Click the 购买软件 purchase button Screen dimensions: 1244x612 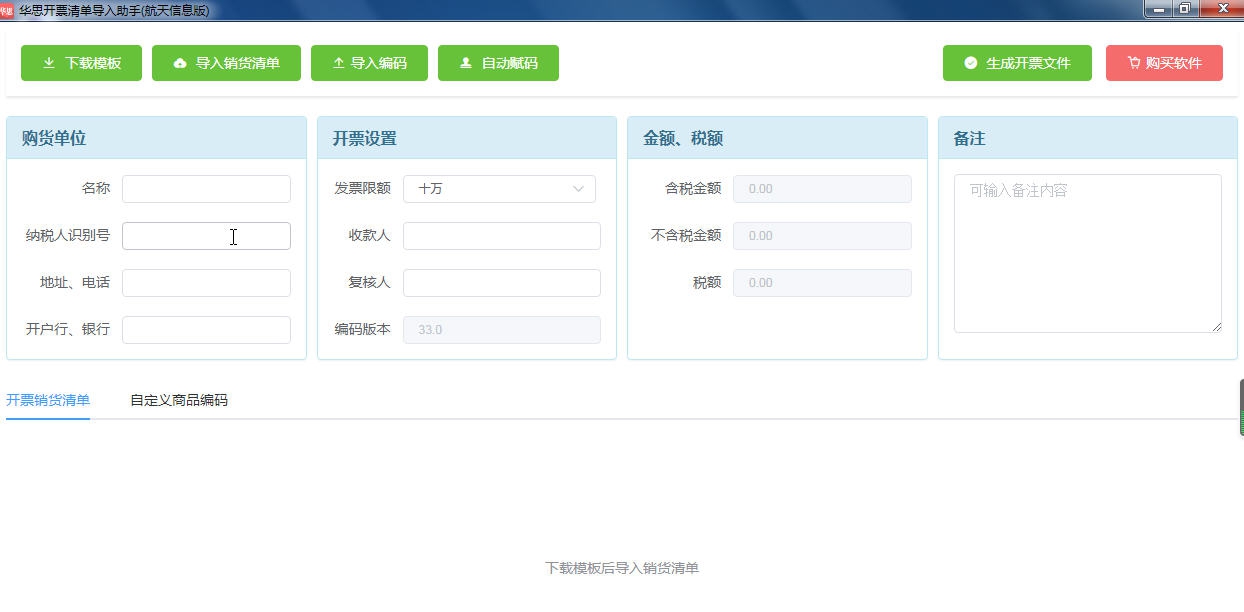1164,62
